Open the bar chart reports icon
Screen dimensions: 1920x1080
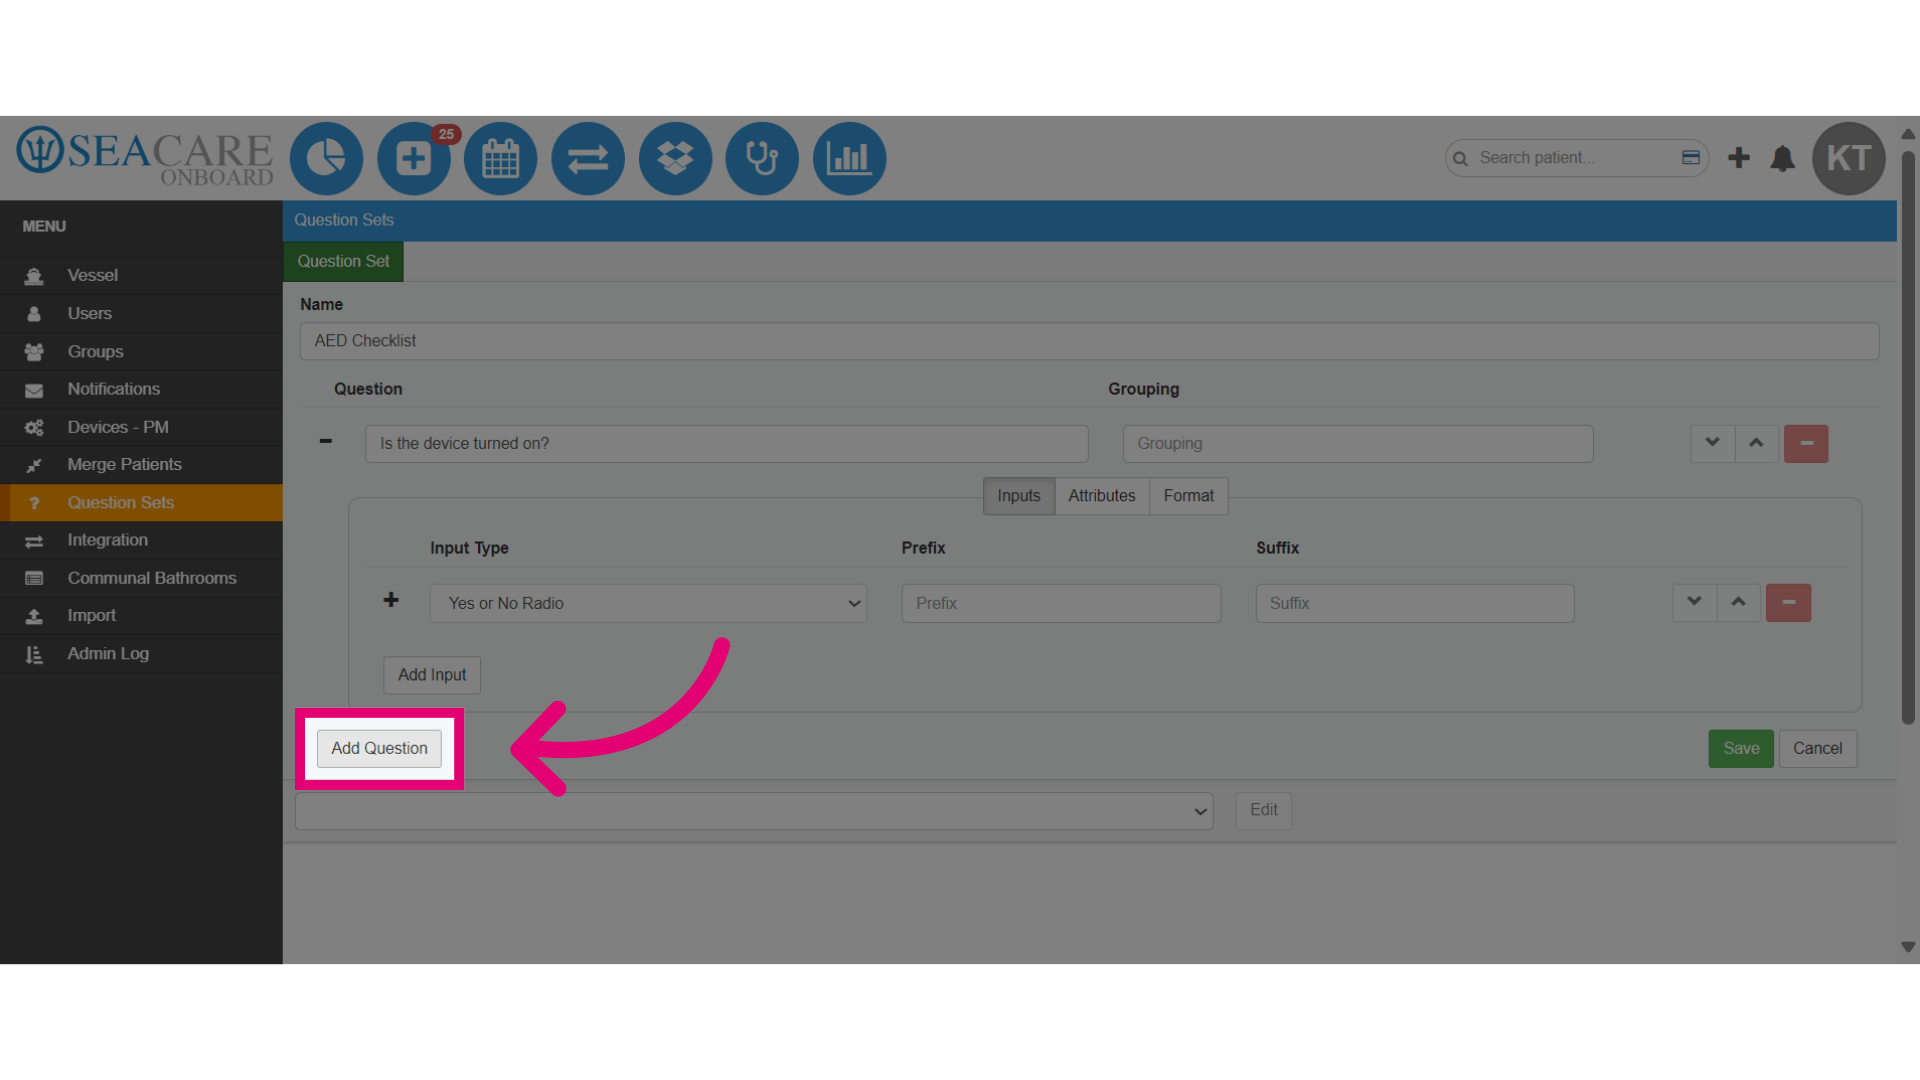849,158
